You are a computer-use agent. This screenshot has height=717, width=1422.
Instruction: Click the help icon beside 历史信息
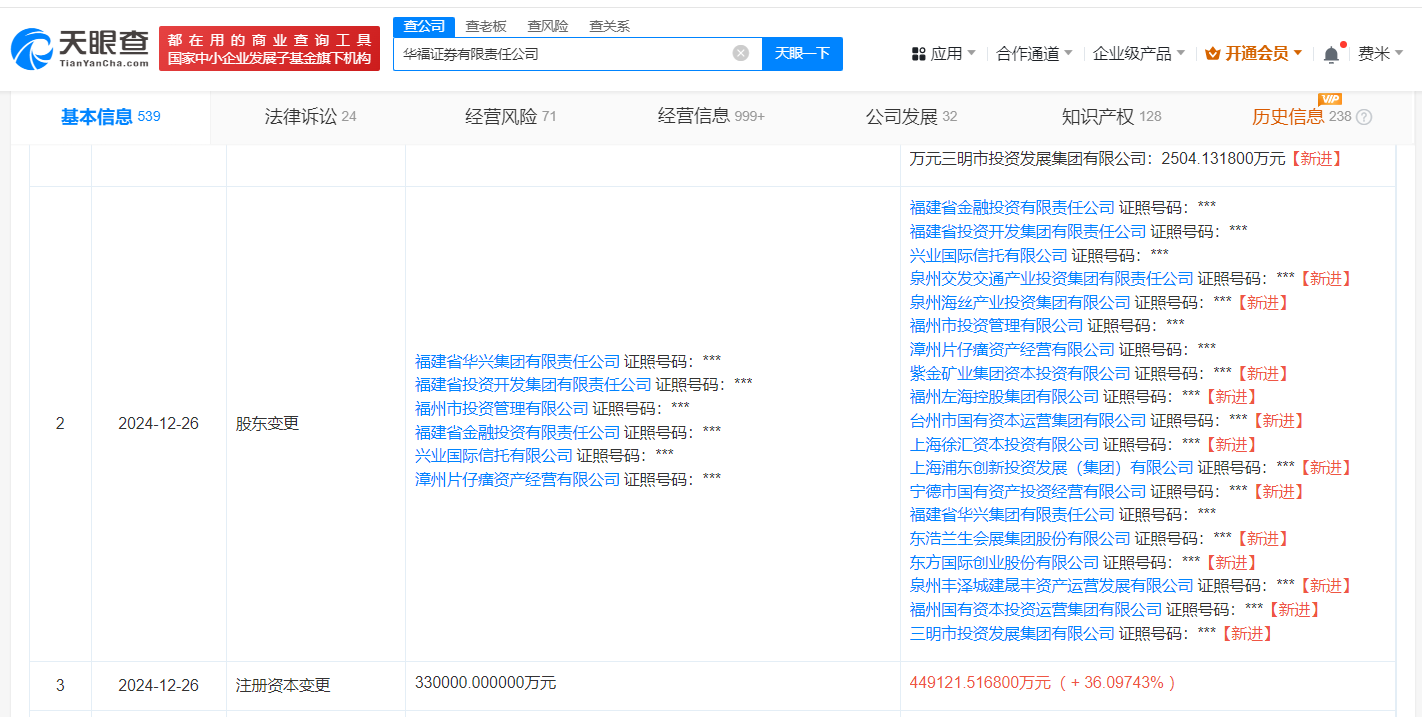[x=1364, y=117]
